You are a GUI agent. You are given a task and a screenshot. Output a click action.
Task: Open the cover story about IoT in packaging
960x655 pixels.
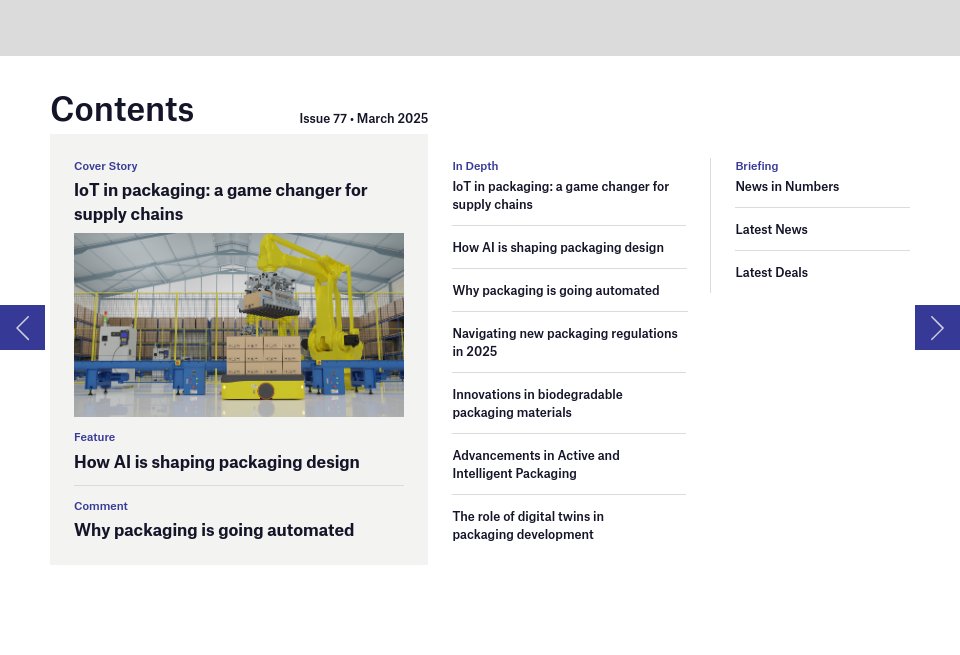tap(220, 201)
